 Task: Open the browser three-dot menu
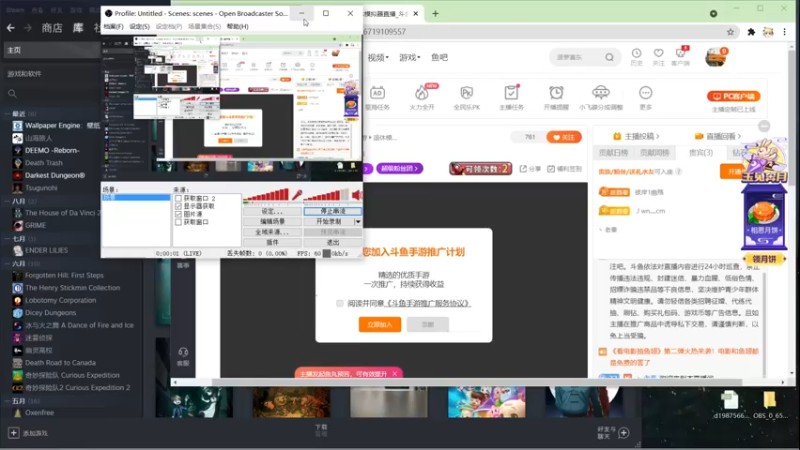pyautogui.click(x=785, y=32)
